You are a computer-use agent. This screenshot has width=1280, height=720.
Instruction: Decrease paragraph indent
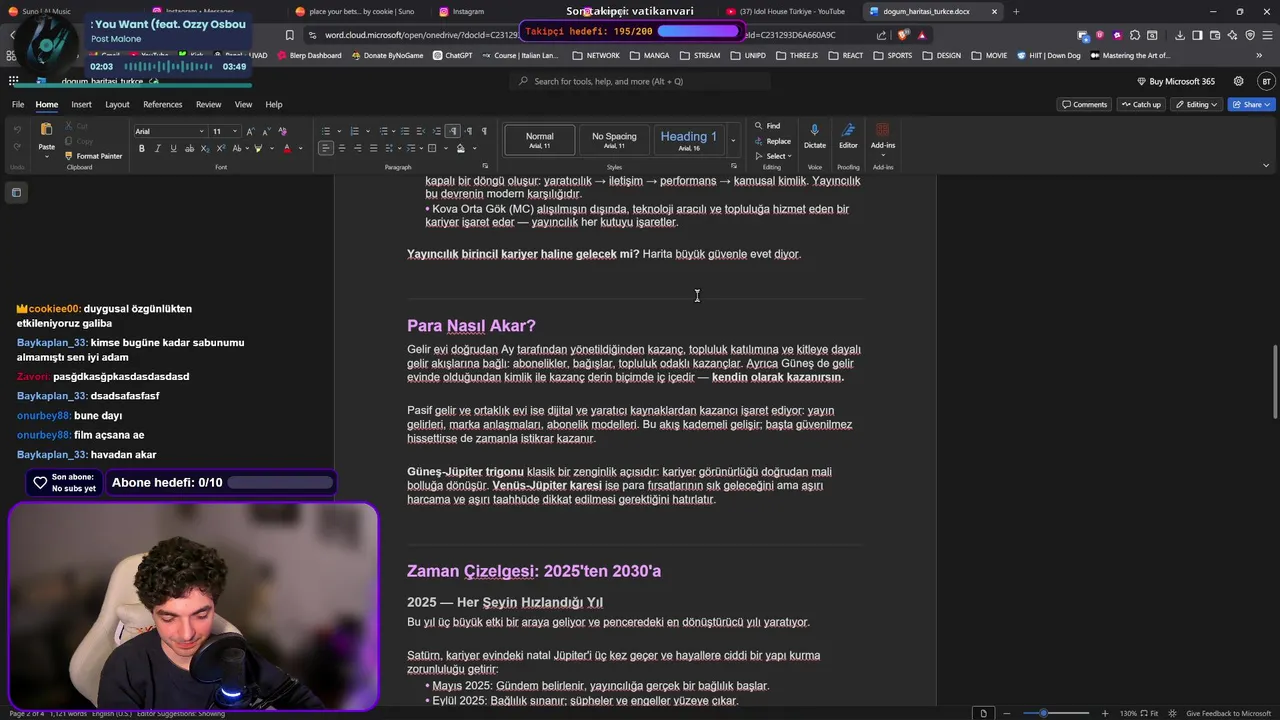click(420, 131)
